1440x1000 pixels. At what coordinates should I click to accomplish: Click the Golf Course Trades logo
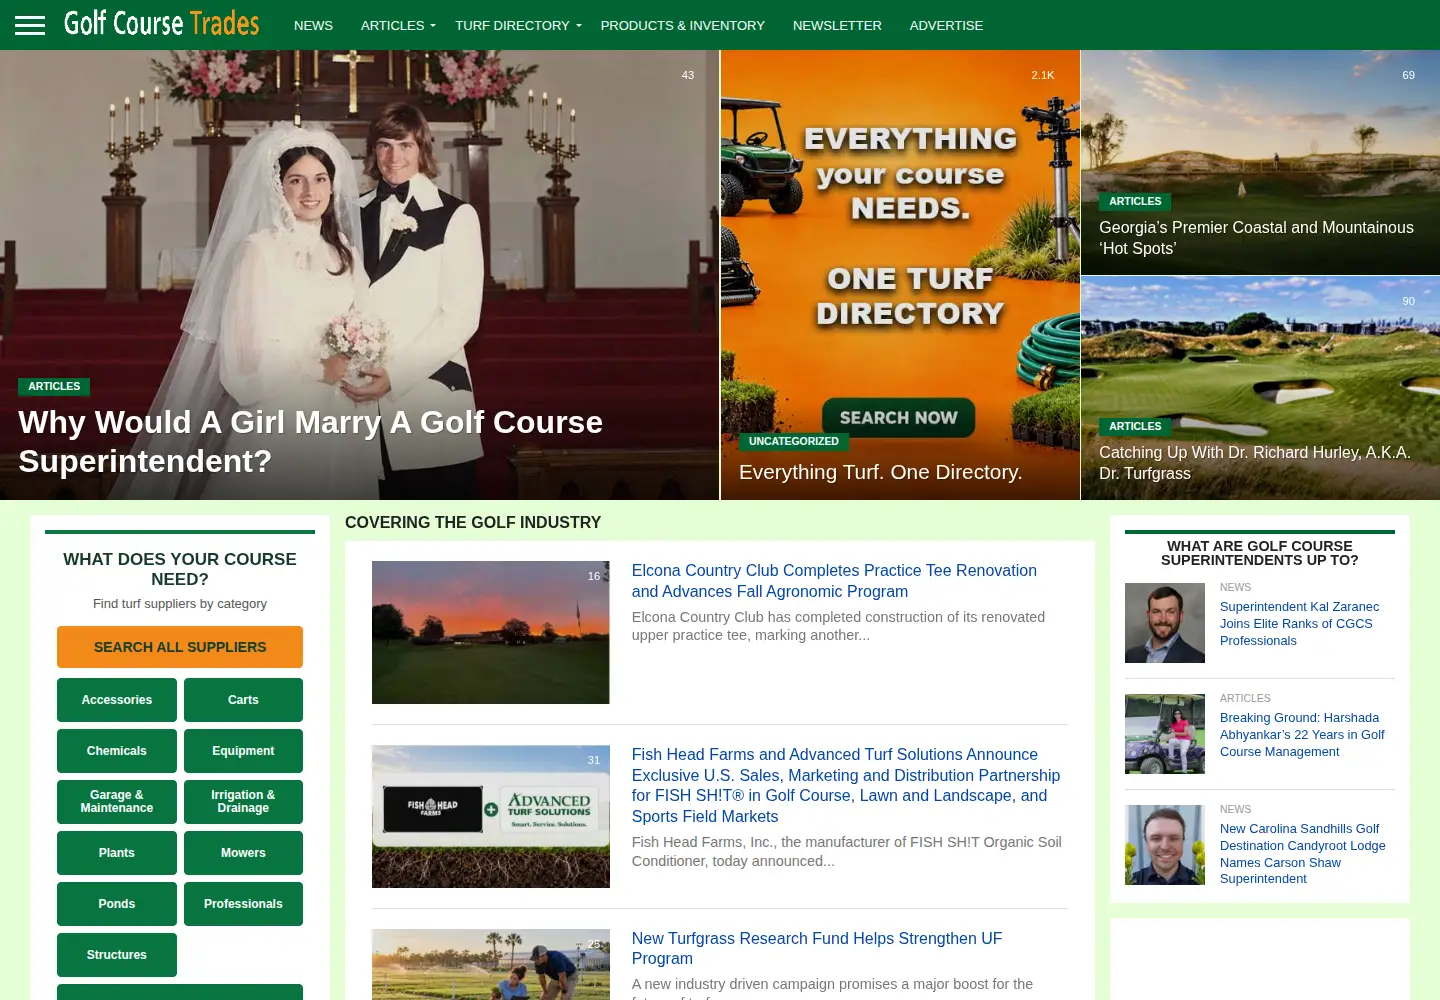[x=162, y=23]
